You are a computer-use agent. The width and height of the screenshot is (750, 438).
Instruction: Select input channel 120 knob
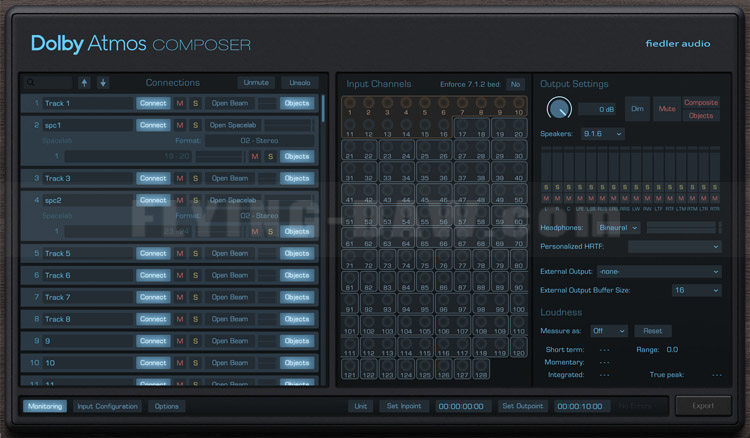pyautogui.click(x=519, y=344)
